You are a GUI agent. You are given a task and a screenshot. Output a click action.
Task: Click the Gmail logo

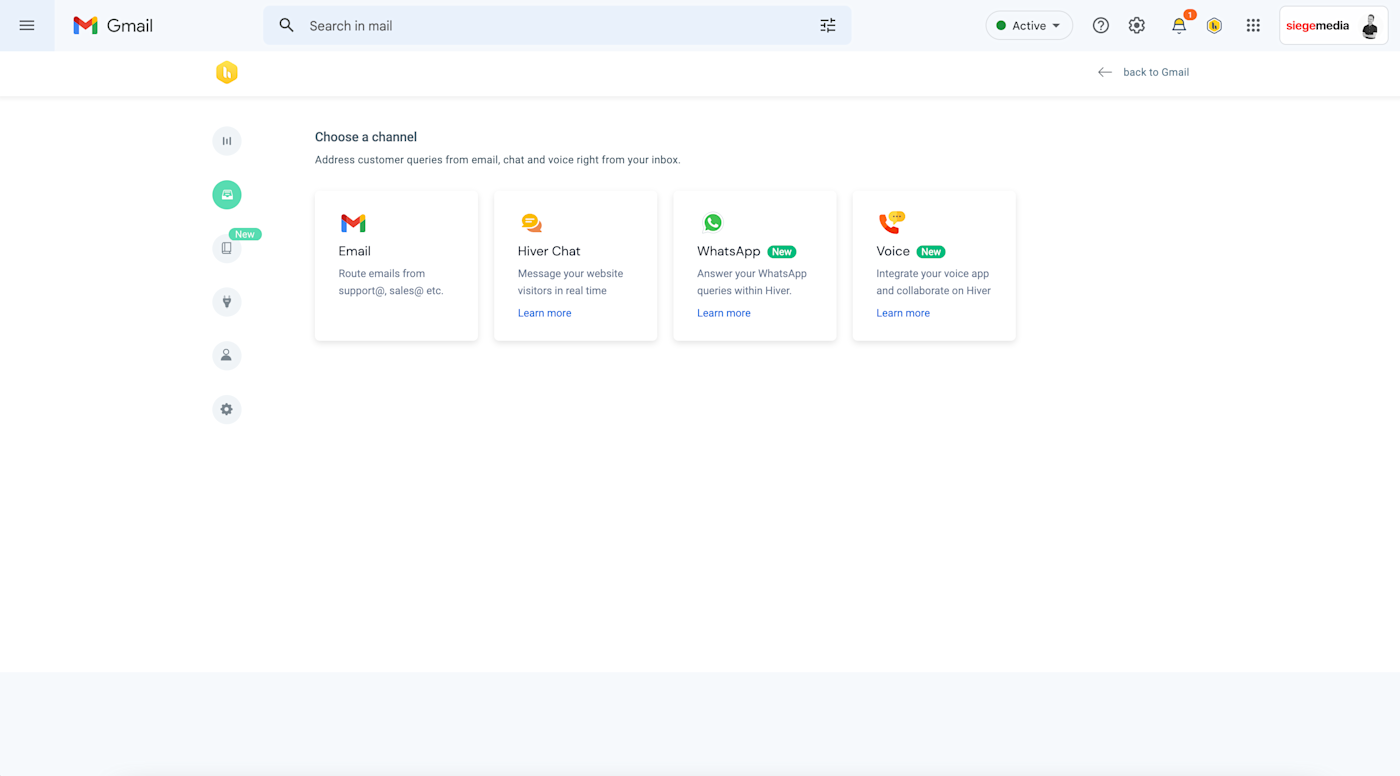pyautogui.click(x=113, y=26)
